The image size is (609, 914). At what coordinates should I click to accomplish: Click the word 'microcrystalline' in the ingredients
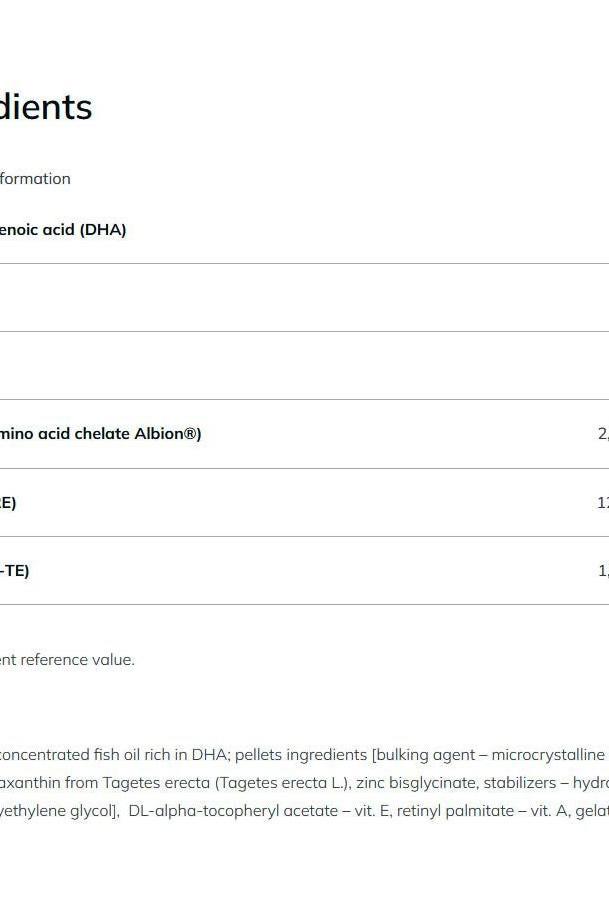pos(548,755)
